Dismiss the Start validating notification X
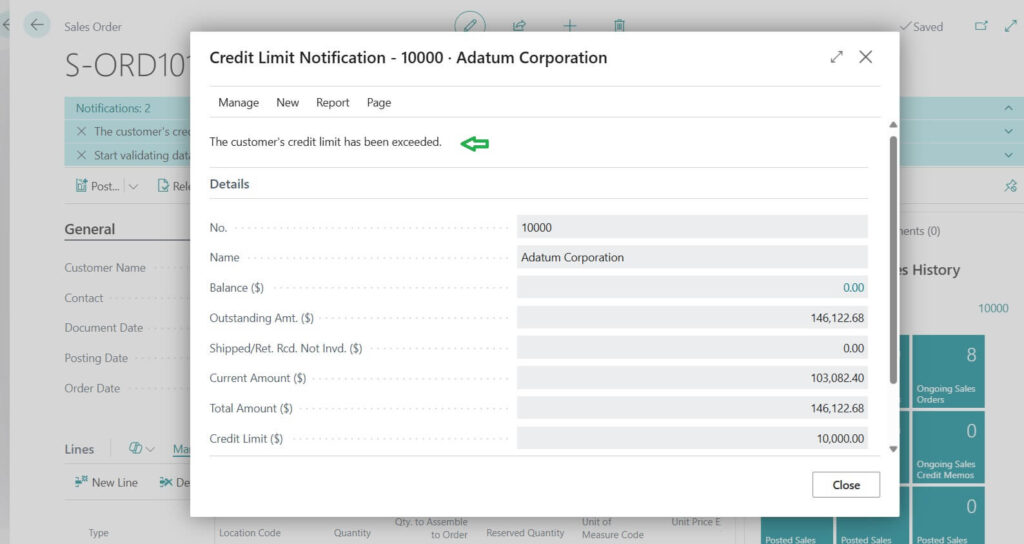 pos(81,155)
